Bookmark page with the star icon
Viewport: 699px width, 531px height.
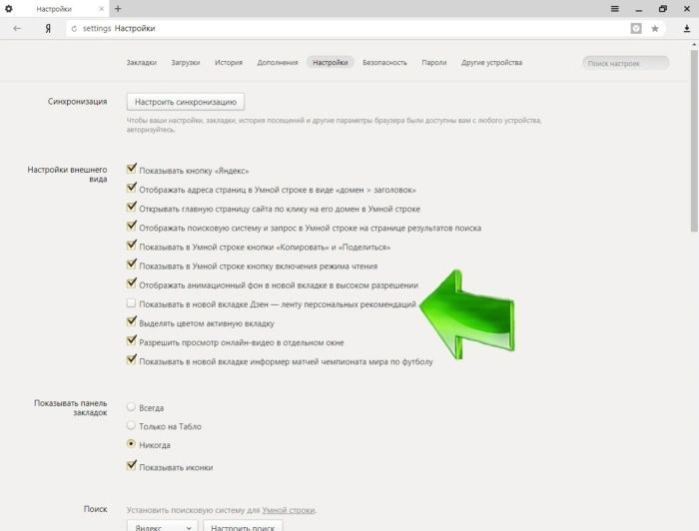click(654, 29)
